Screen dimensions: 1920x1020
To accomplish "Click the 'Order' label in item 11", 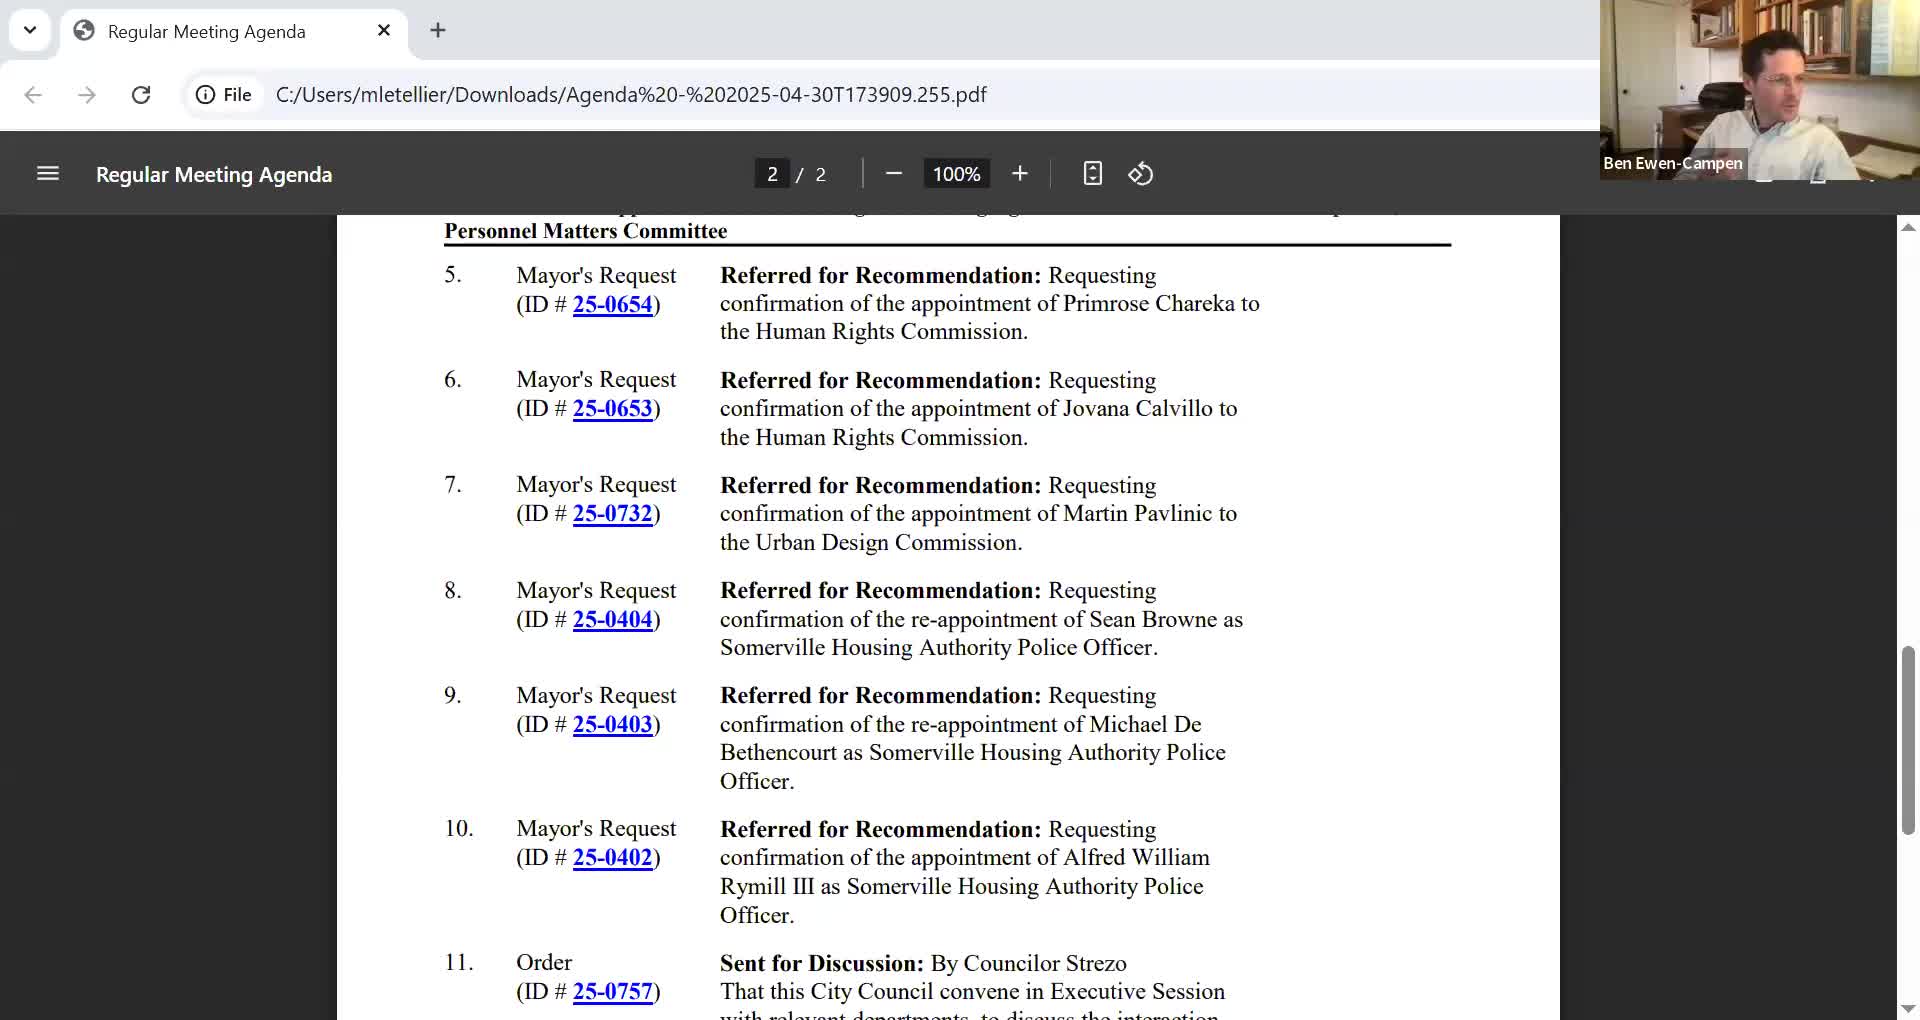I will [x=544, y=962].
